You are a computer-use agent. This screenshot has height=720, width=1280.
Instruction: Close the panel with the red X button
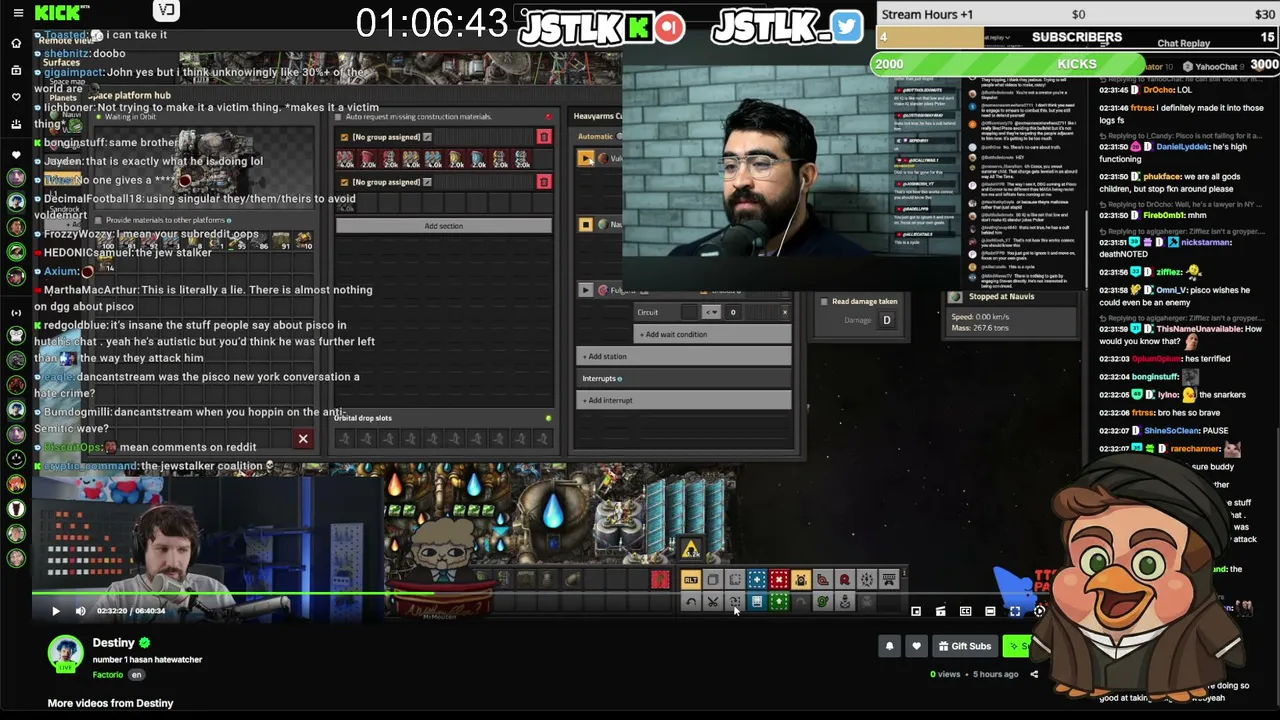coord(303,439)
